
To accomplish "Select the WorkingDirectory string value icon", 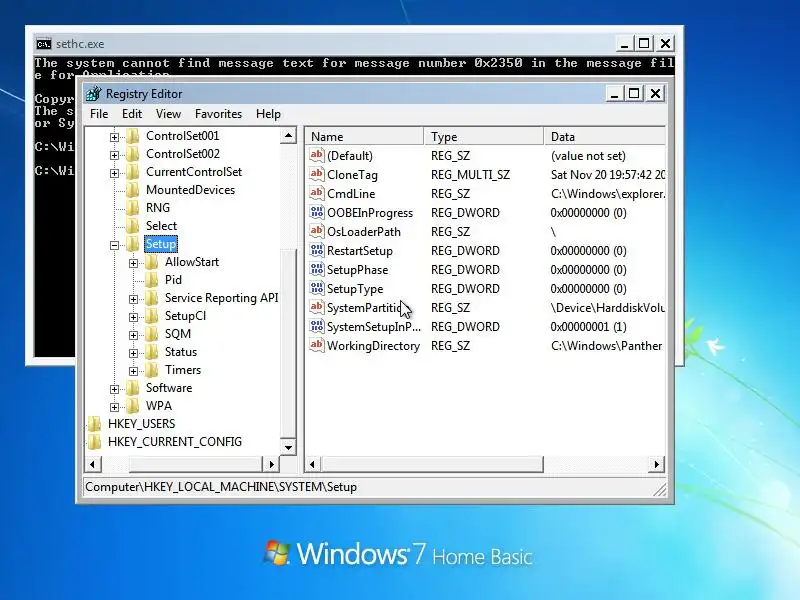I will tap(317, 345).
